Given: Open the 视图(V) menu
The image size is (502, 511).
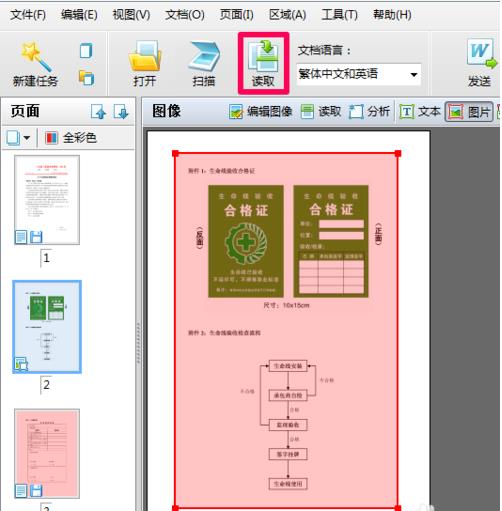Looking at the screenshot, I should click(x=131, y=15).
